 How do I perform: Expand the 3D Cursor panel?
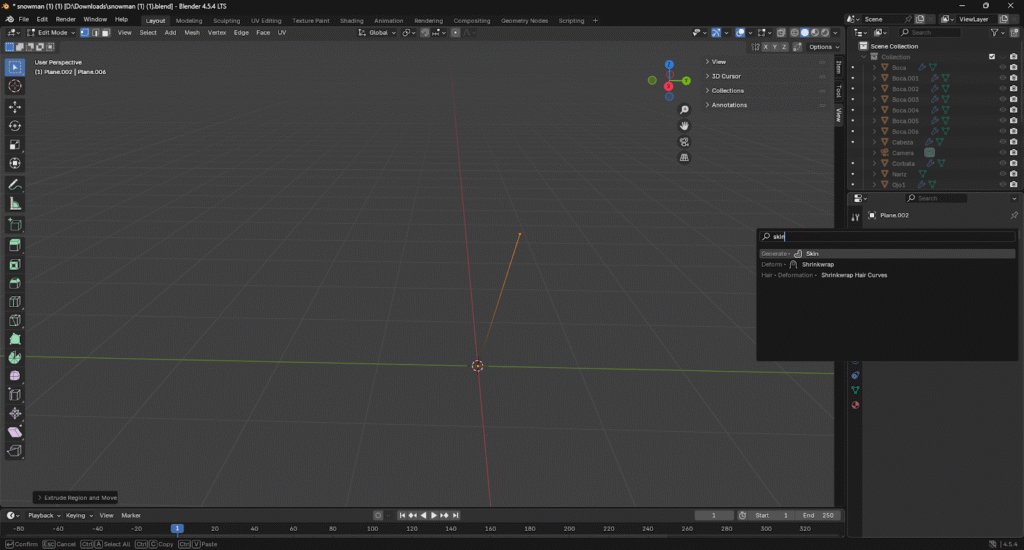coord(726,76)
